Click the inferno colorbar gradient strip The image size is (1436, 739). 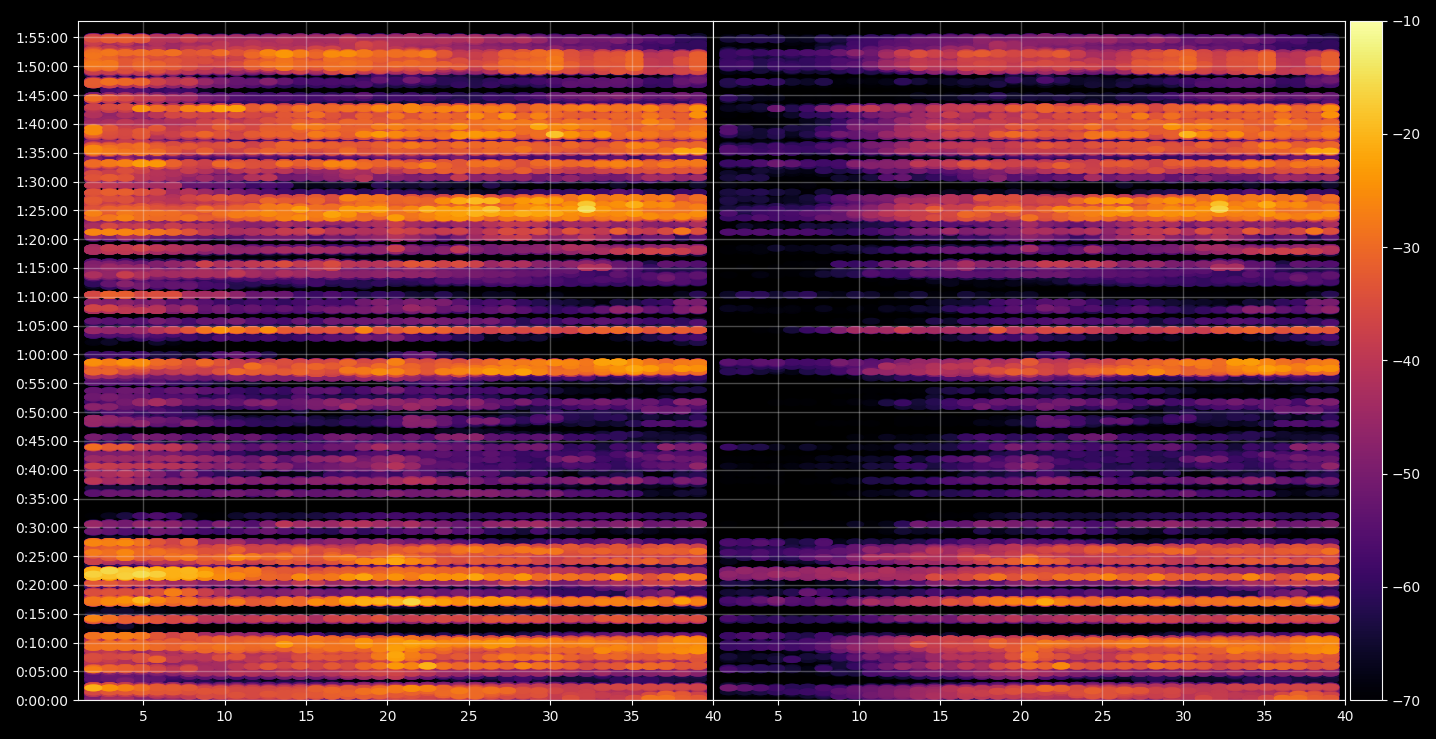tap(1366, 361)
